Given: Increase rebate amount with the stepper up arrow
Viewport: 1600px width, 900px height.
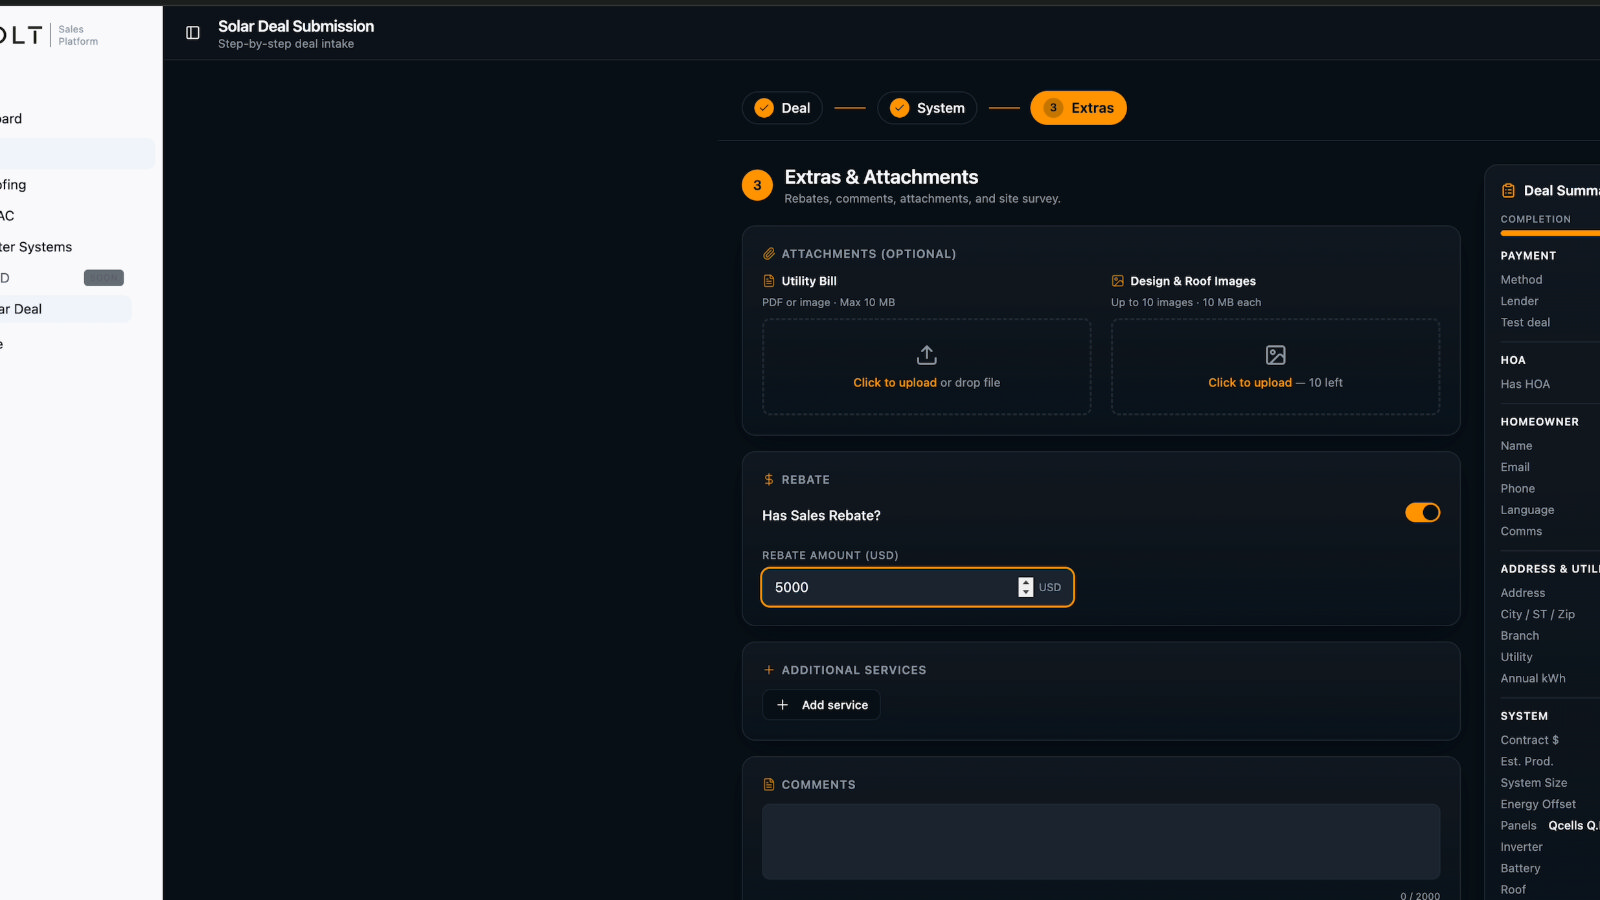Looking at the screenshot, I should point(1026,582).
